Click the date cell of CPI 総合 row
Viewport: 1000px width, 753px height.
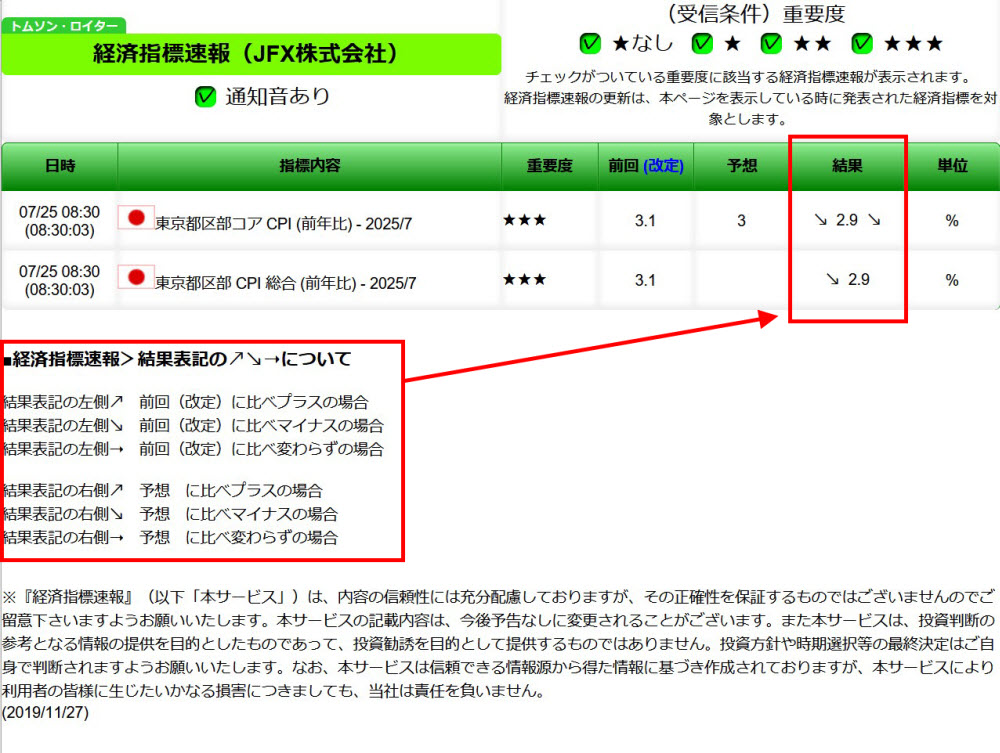coord(59,280)
